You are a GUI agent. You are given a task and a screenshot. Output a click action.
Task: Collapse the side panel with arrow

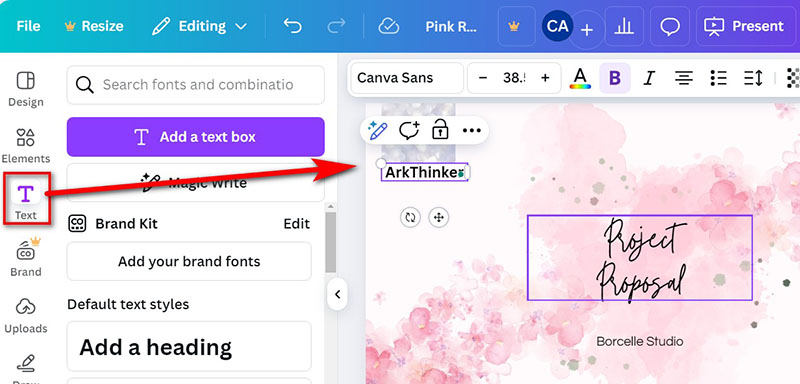click(x=337, y=294)
